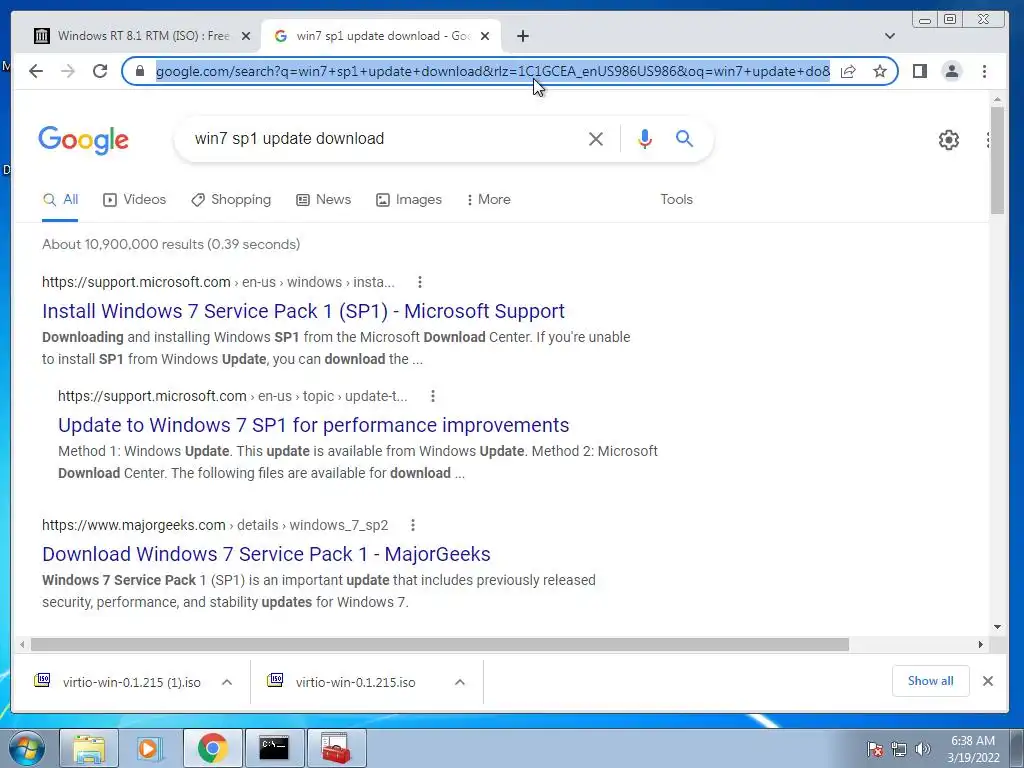This screenshot has height=768, width=1024.
Task: Open Action Center flag in tray
Action: (x=875, y=748)
